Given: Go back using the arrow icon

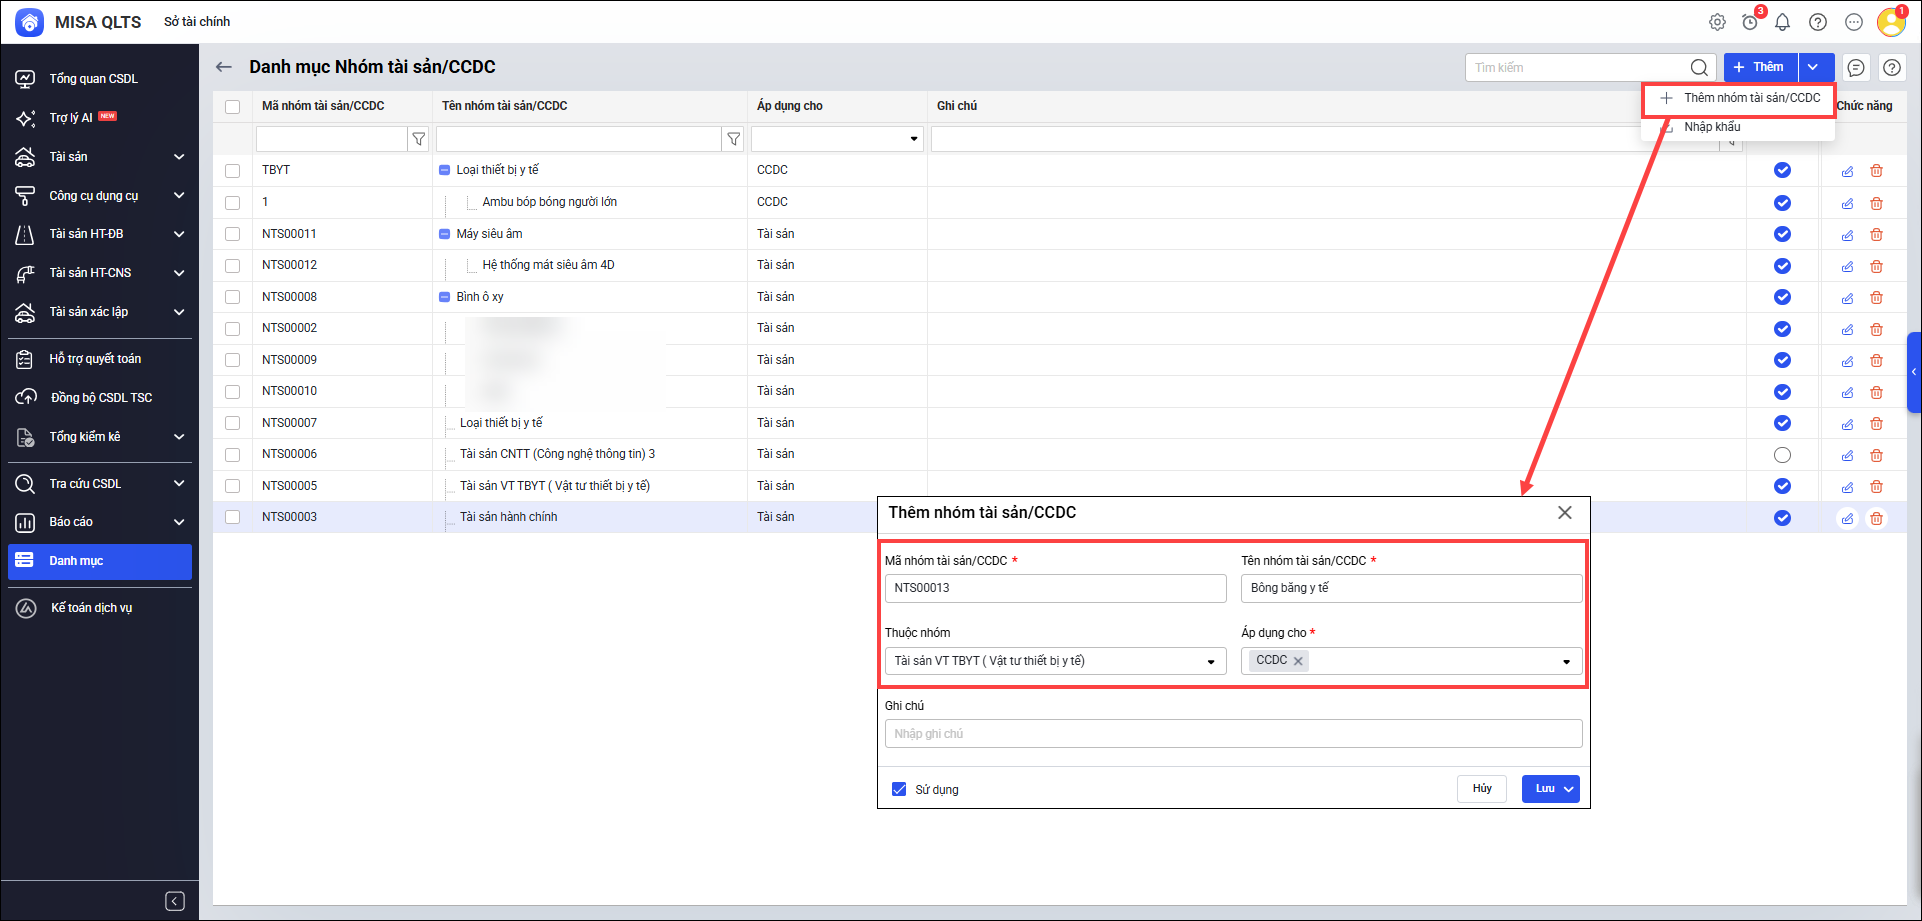Looking at the screenshot, I should [224, 67].
